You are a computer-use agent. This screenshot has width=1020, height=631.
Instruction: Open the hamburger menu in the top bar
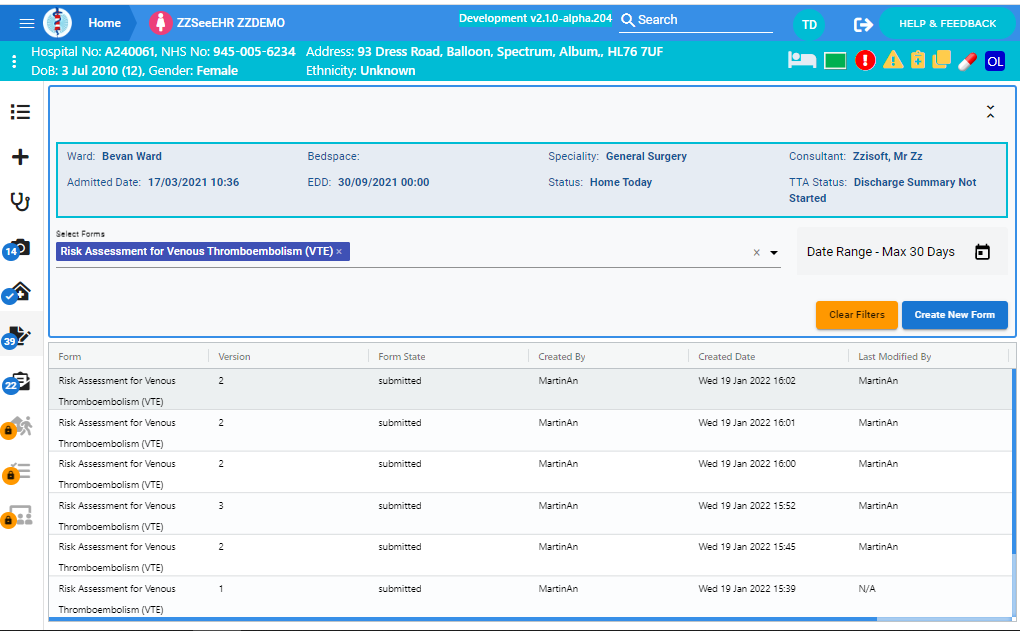pyautogui.click(x=27, y=23)
